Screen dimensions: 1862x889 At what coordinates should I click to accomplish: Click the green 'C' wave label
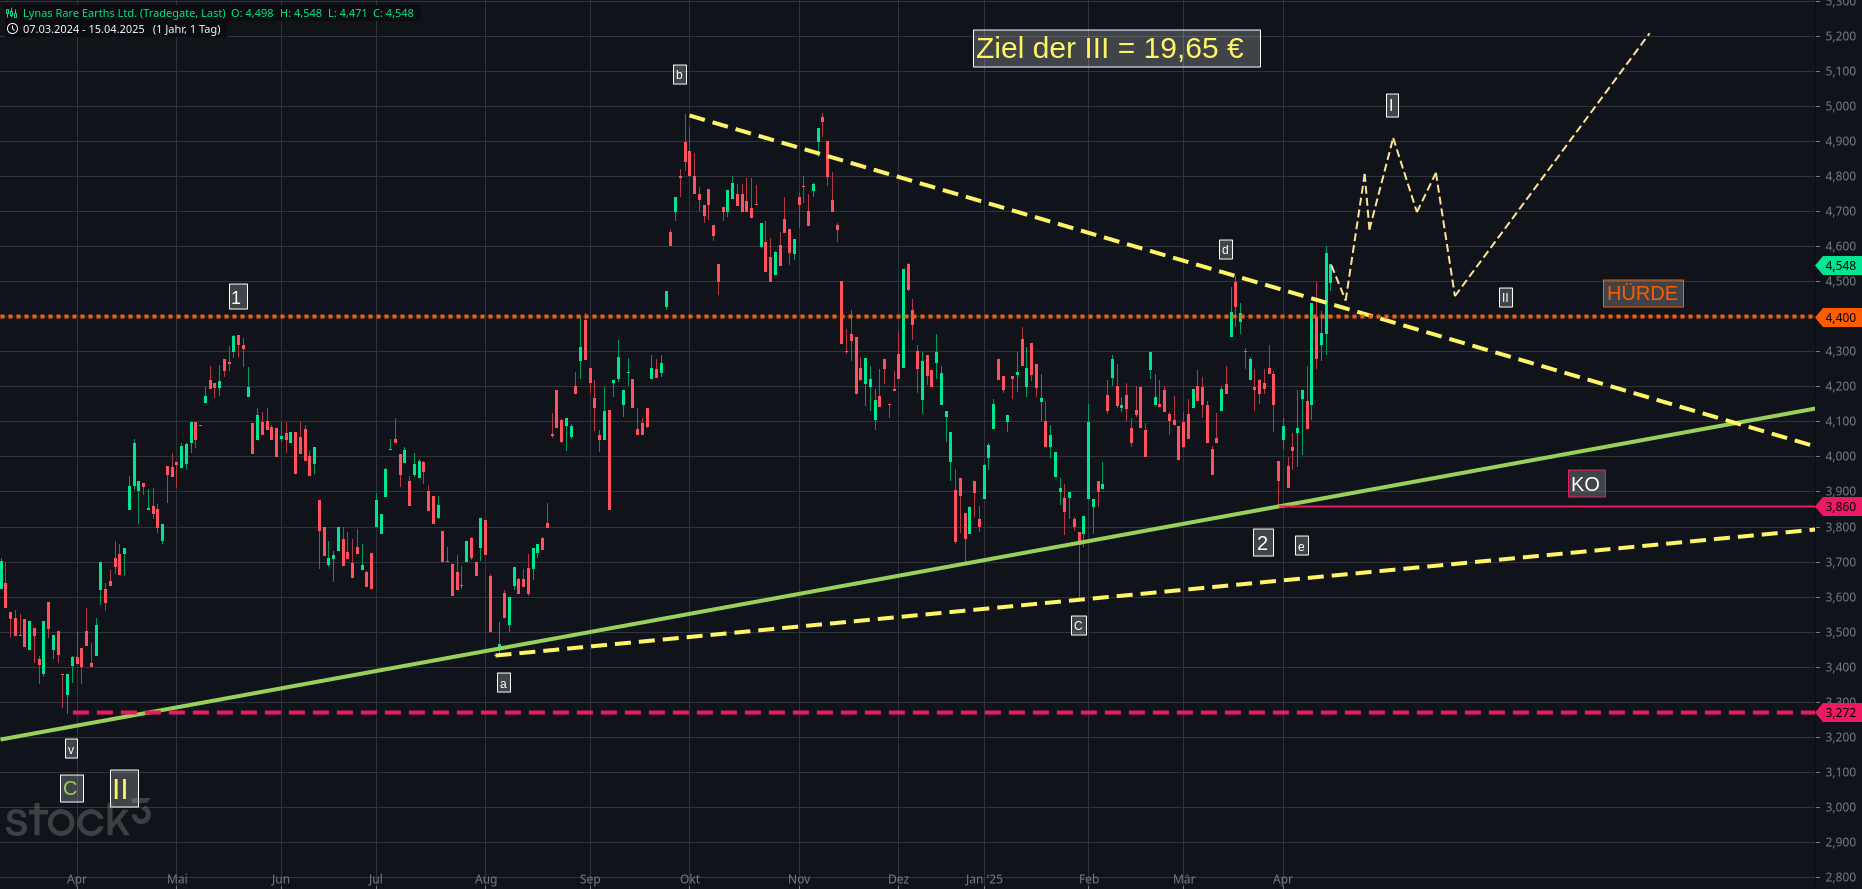click(70, 789)
